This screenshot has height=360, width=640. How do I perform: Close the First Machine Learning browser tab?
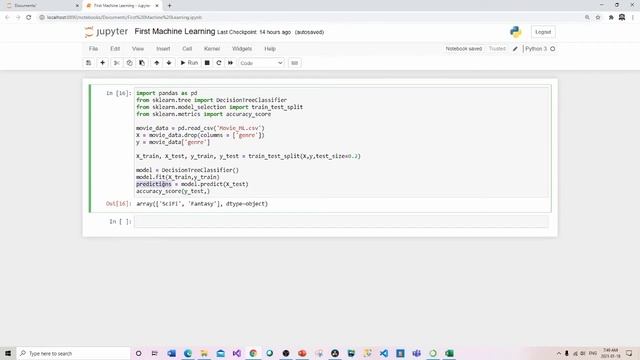tap(157, 6)
